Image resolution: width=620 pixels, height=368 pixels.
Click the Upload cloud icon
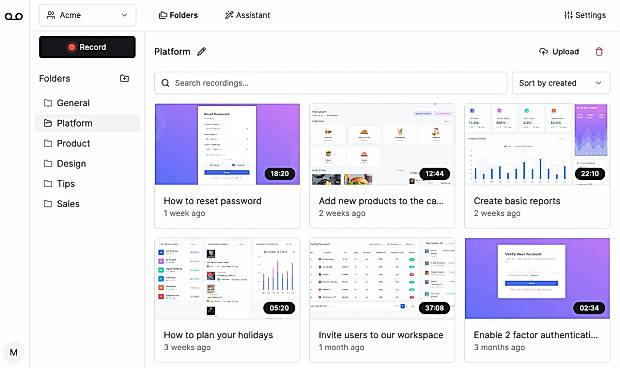click(x=543, y=51)
